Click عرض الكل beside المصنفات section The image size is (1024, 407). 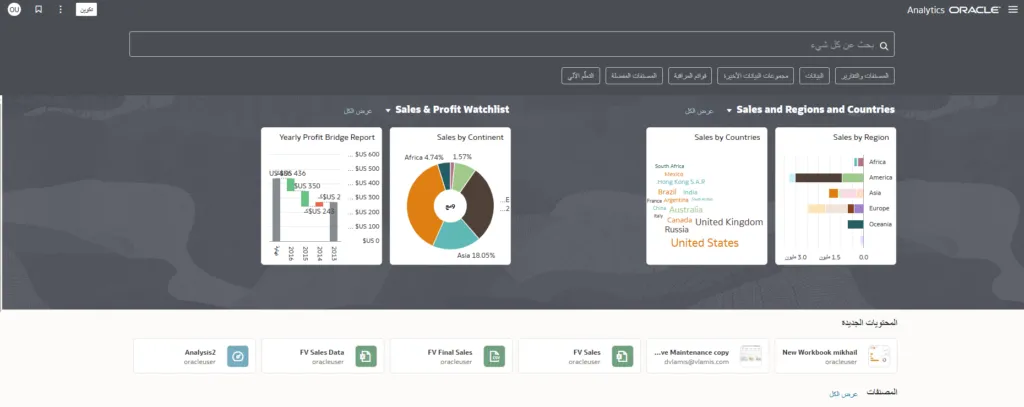point(844,395)
